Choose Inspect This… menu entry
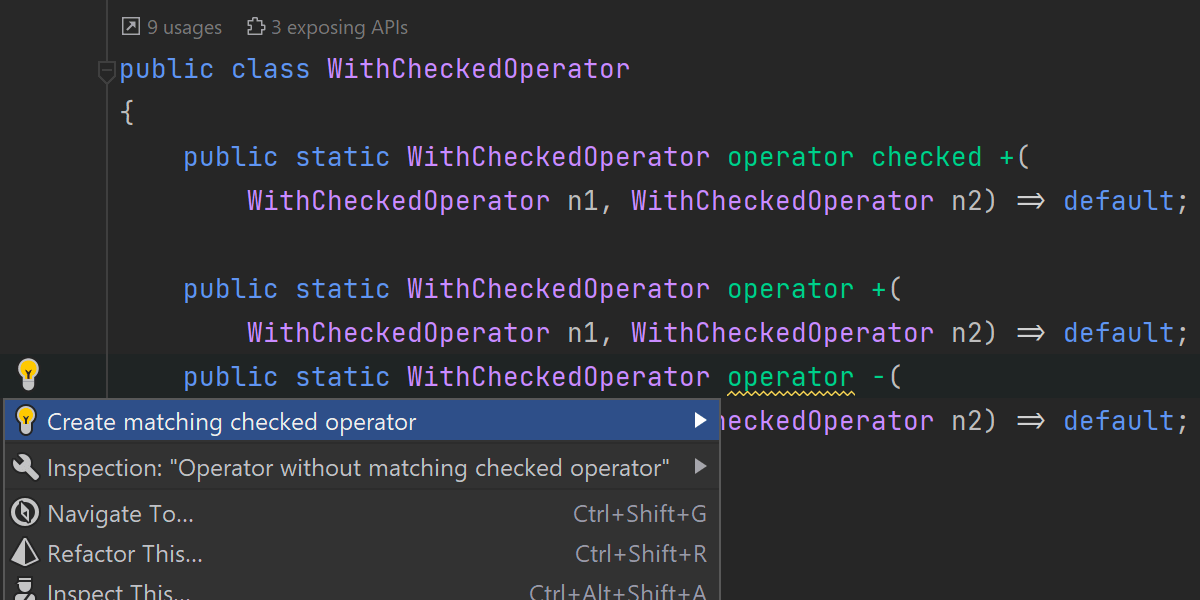This screenshot has height=600, width=1200. click(362, 589)
